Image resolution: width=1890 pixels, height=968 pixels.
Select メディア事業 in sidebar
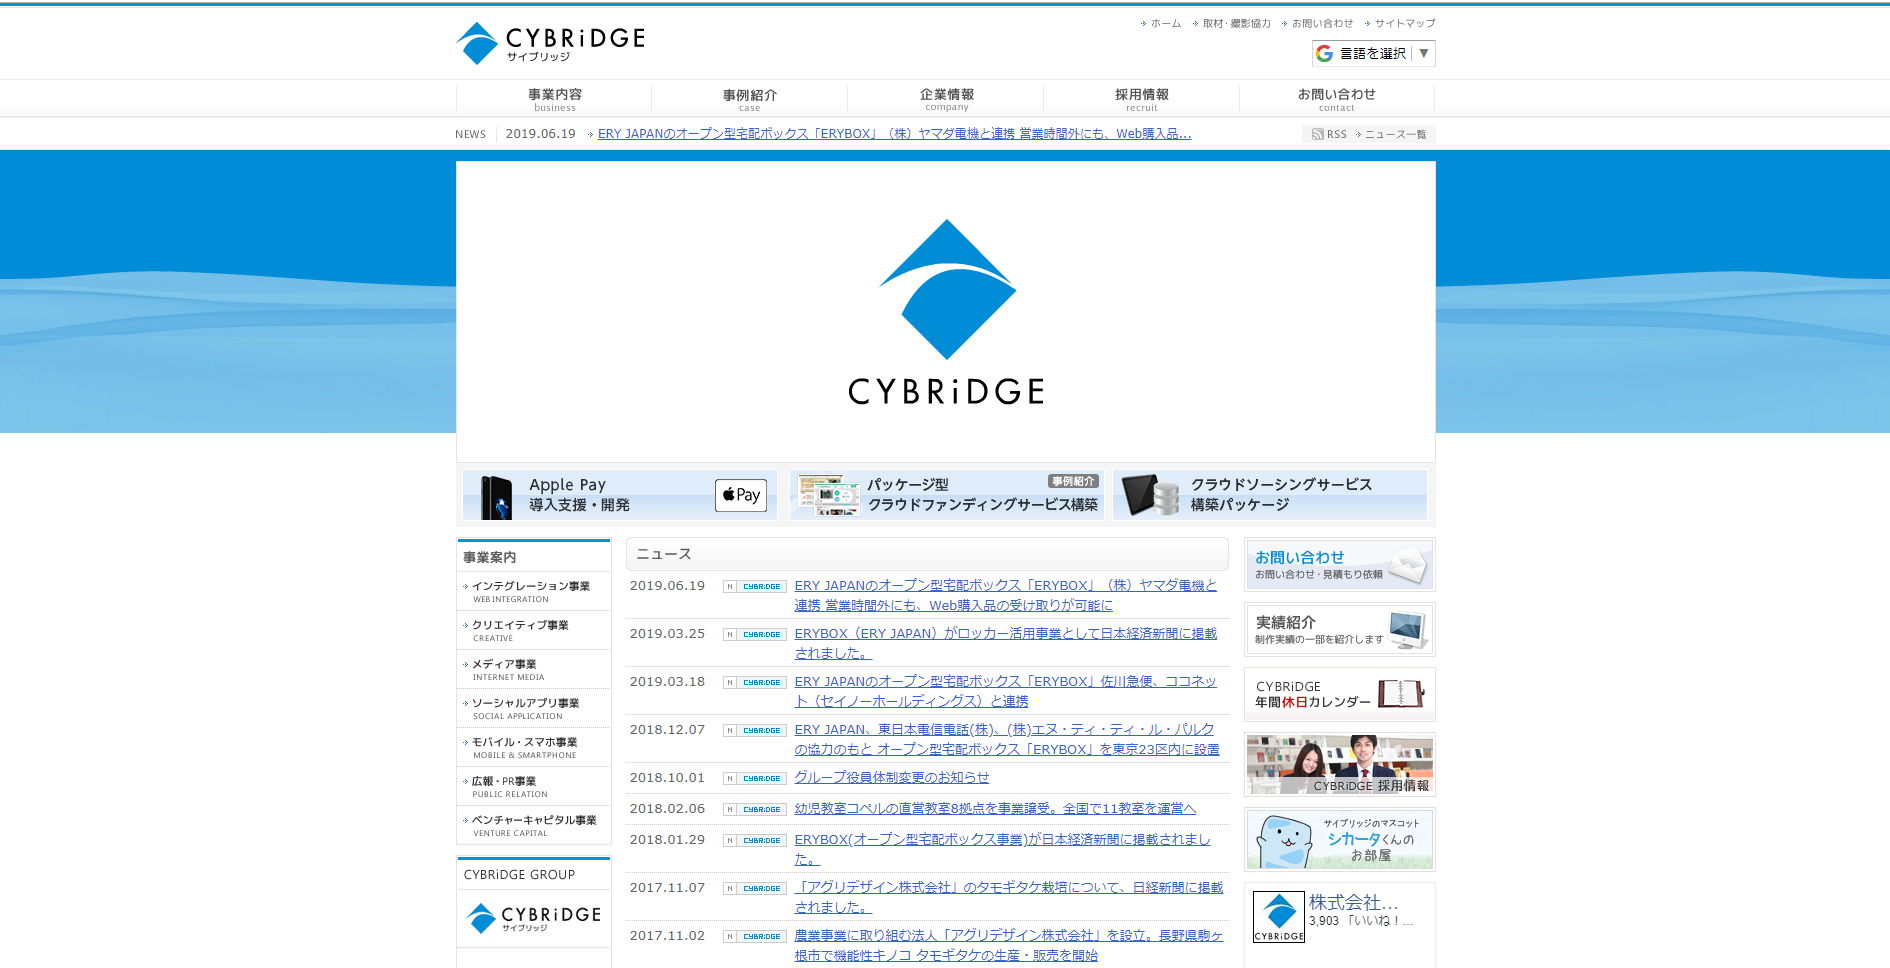coord(533,669)
